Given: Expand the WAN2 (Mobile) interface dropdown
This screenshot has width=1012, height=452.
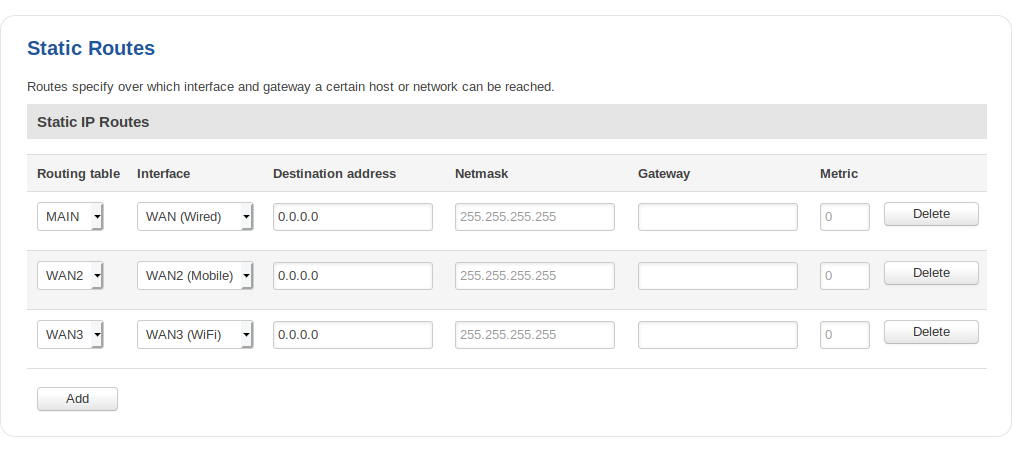Looking at the screenshot, I should [195, 276].
